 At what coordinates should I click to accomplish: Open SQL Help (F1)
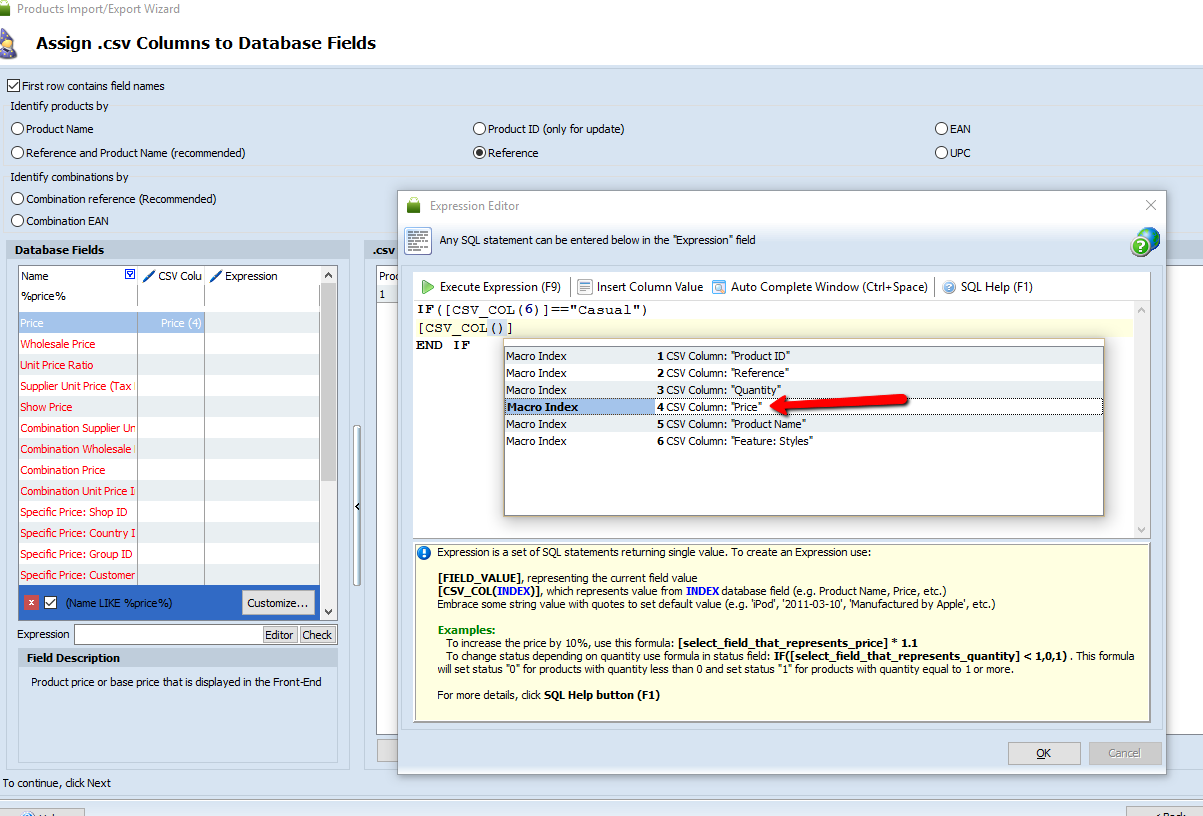coord(987,287)
